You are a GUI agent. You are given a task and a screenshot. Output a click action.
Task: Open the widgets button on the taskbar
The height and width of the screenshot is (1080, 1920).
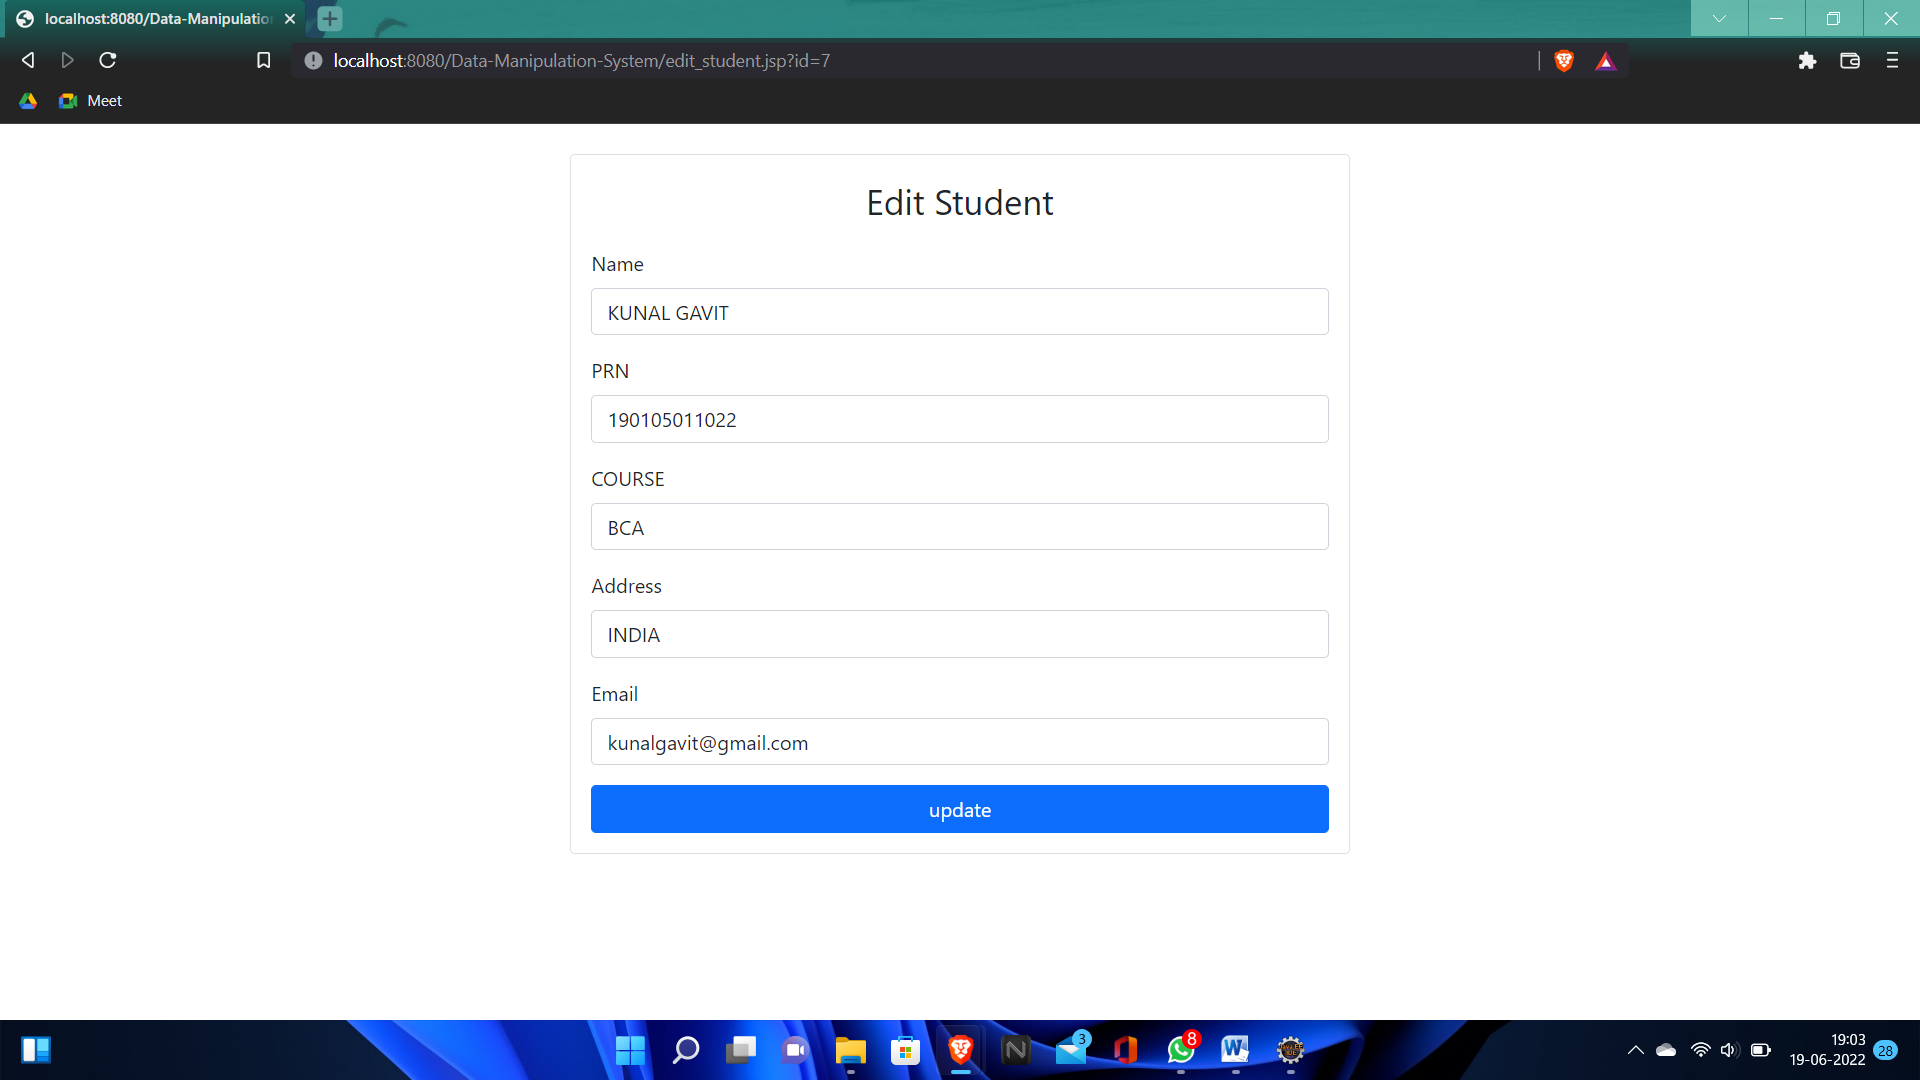pyautogui.click(x=36, y=1050)
